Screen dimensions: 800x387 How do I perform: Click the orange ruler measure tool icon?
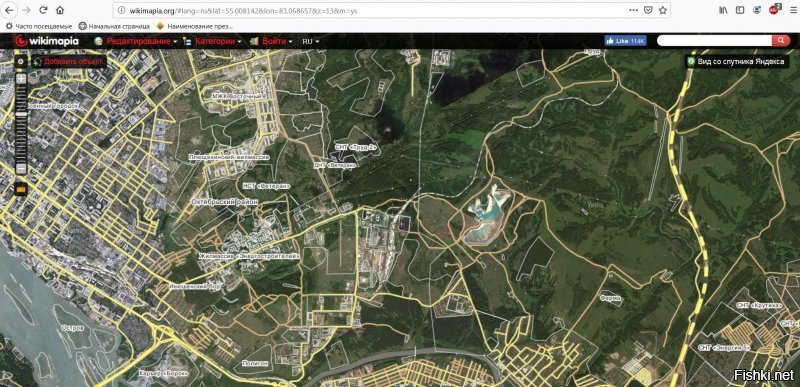click(21, 188)
